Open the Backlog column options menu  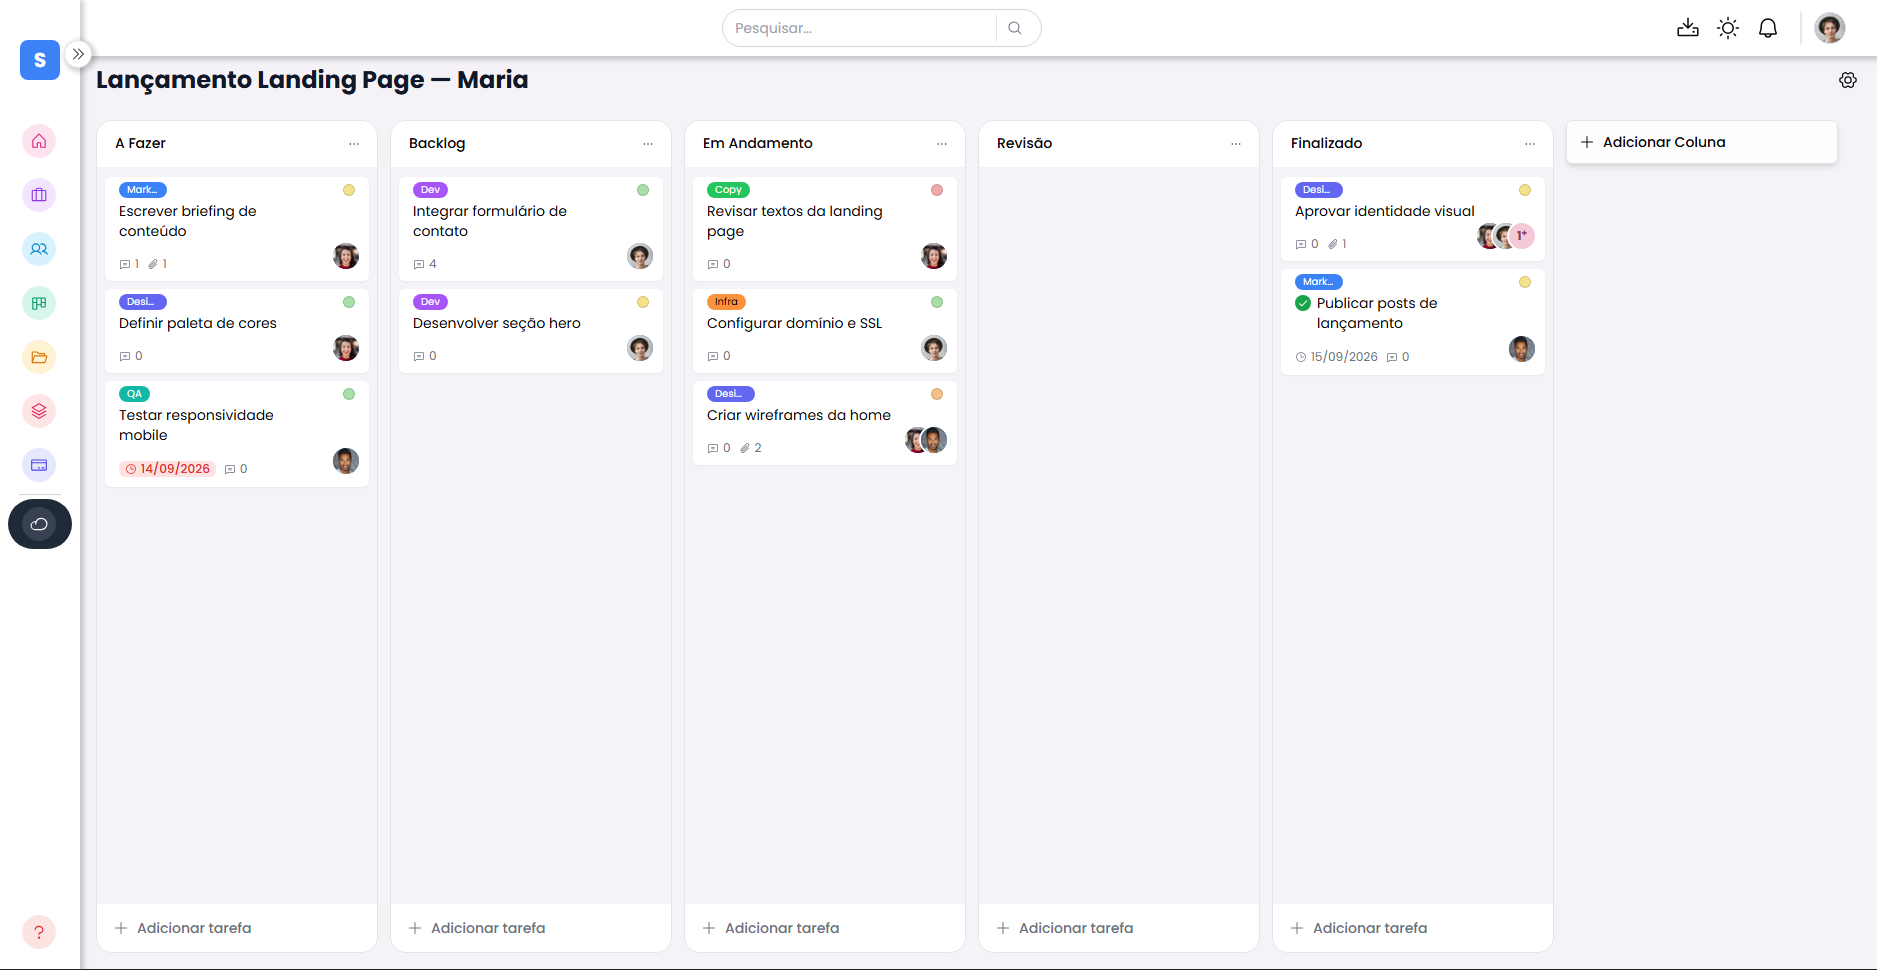tap(648, 144)
